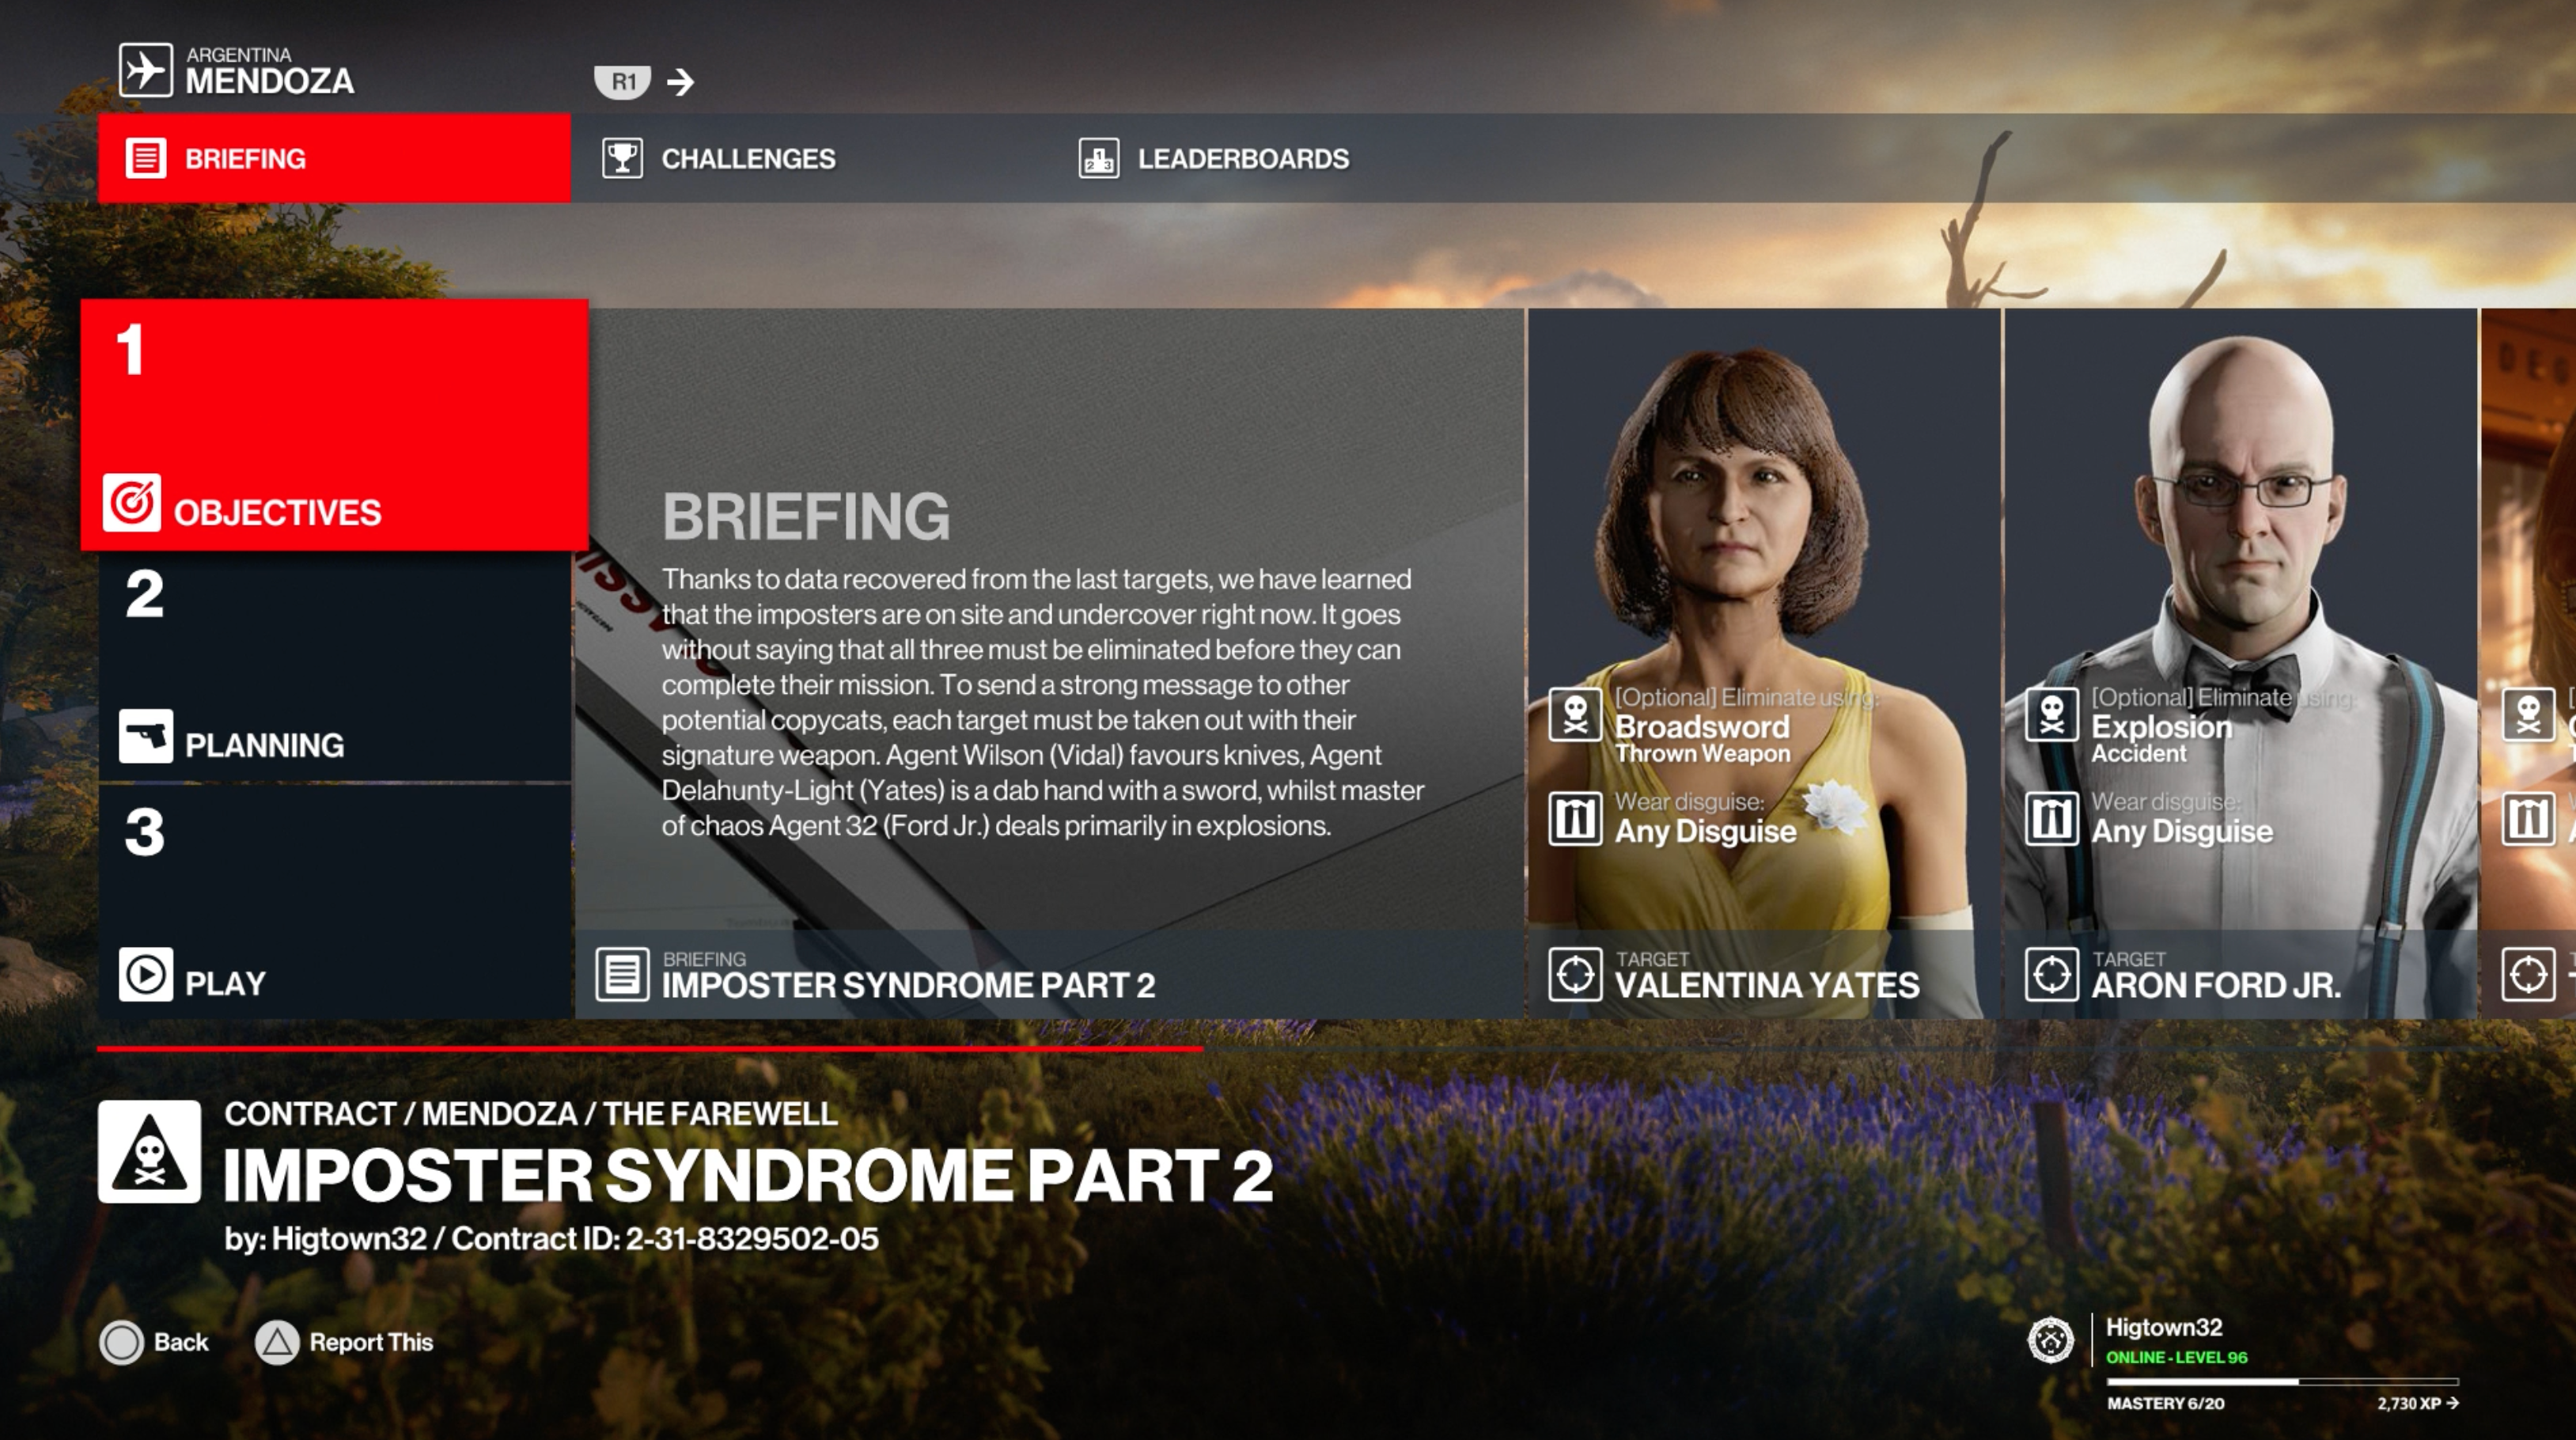Click Any Disguise text on Valentina Yates card
This screenshot has width=2576, height=1440.
point(1706,832)
